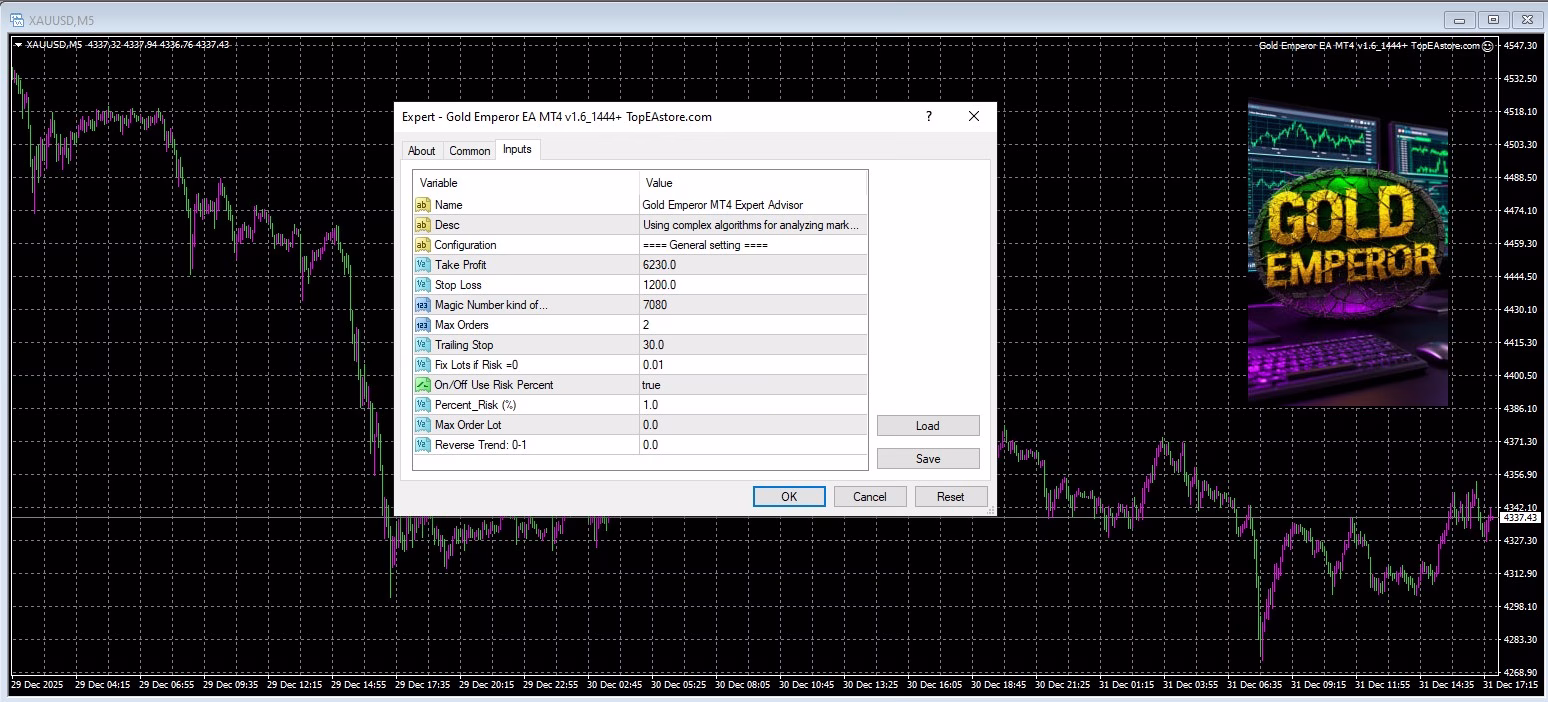Image resolution: width=1548 pixels, height=702 pixels.
Task: Click the double icon beside Fix Lots
Action: pyautogui.click(x=422, y=365)
